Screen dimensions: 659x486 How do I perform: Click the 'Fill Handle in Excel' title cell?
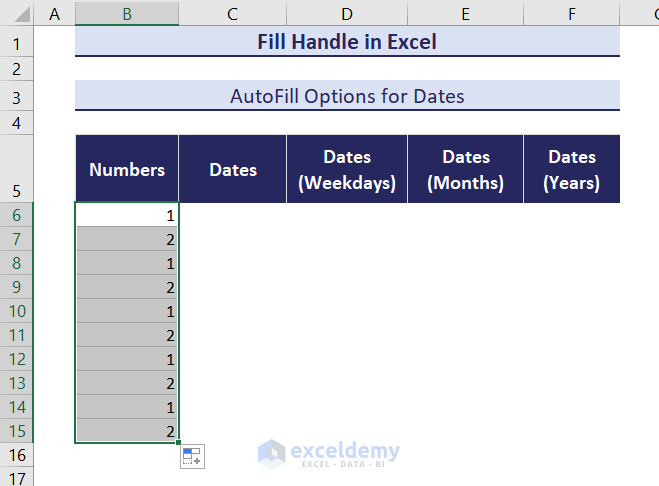pyautogui.click(x=347, y=42)
